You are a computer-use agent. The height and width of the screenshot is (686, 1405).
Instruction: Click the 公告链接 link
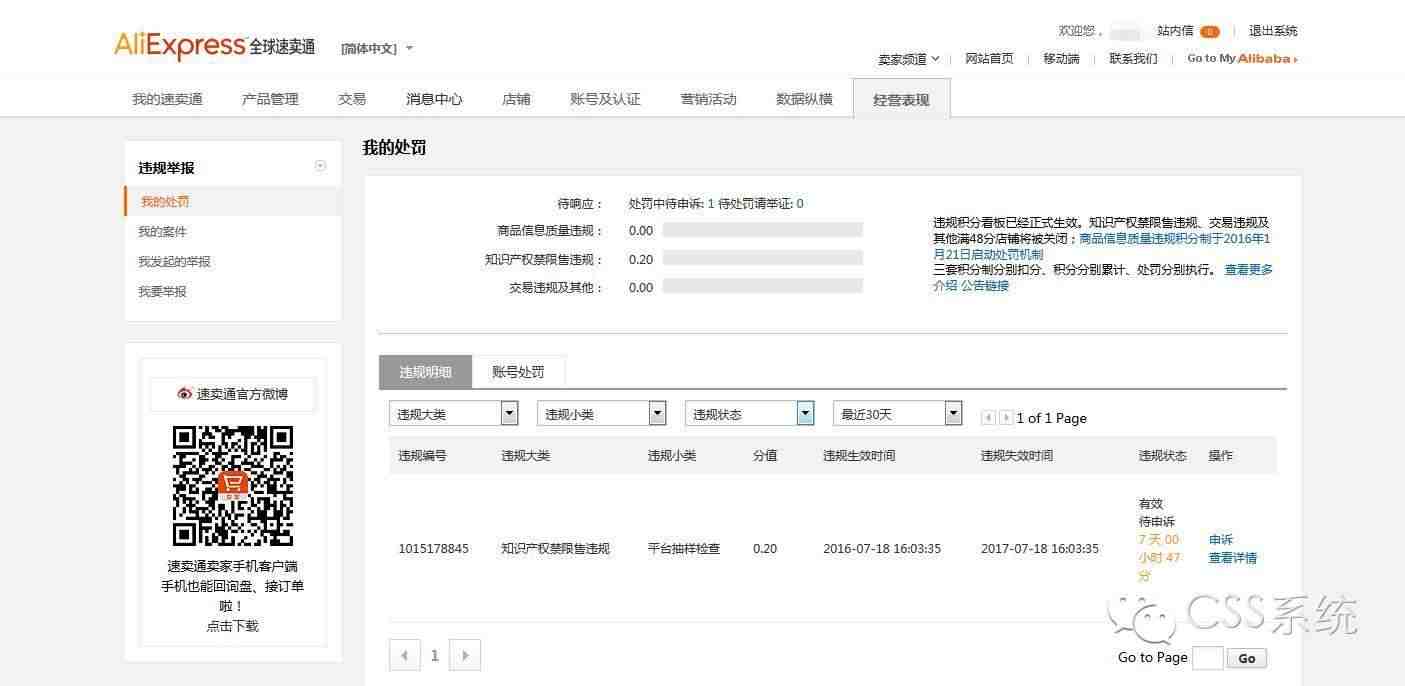[985, 286]
